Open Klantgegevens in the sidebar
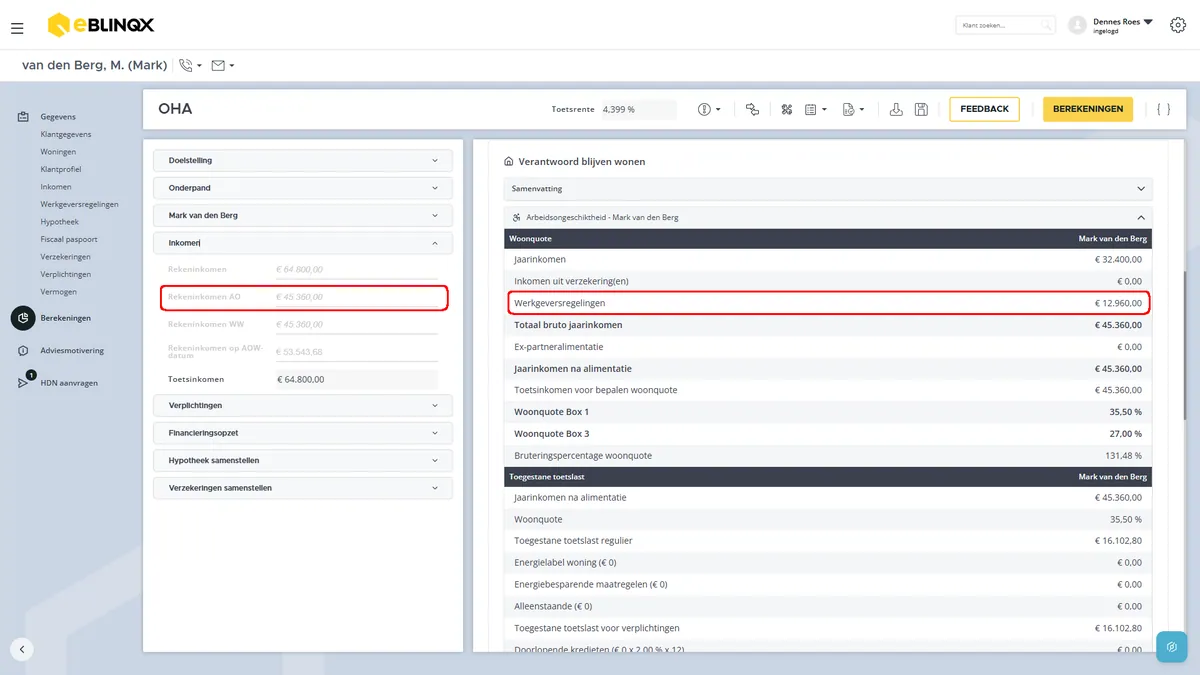The height and width of the screenshot is (675, 1200). (66, 134)
